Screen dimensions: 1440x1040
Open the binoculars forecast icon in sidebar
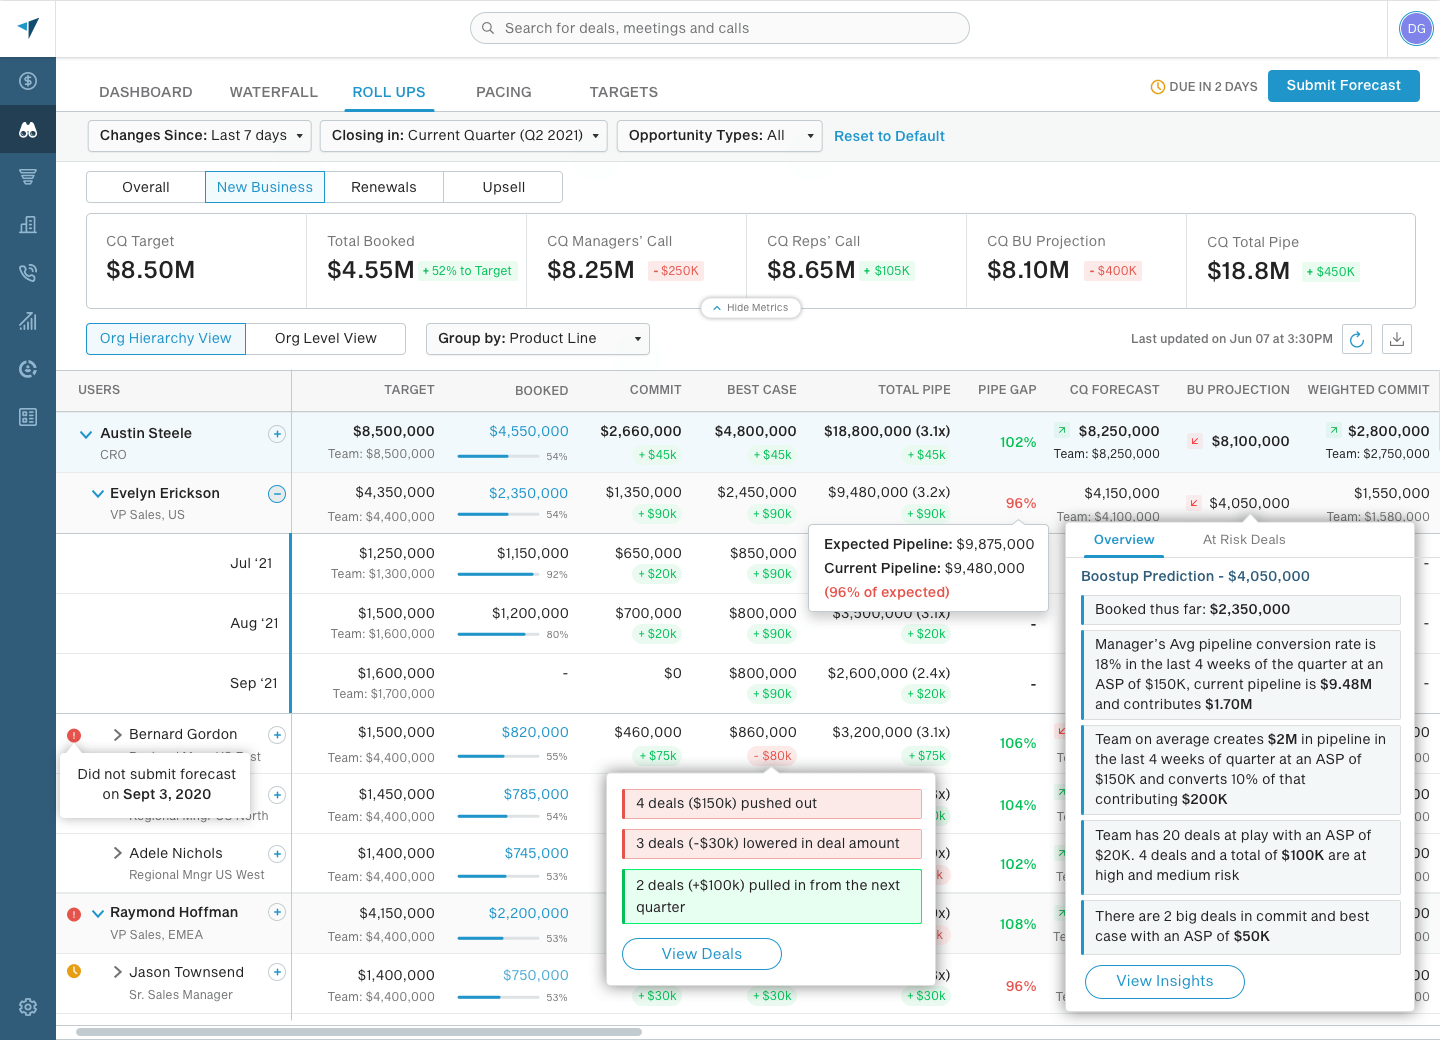click(x=27, y=129)
